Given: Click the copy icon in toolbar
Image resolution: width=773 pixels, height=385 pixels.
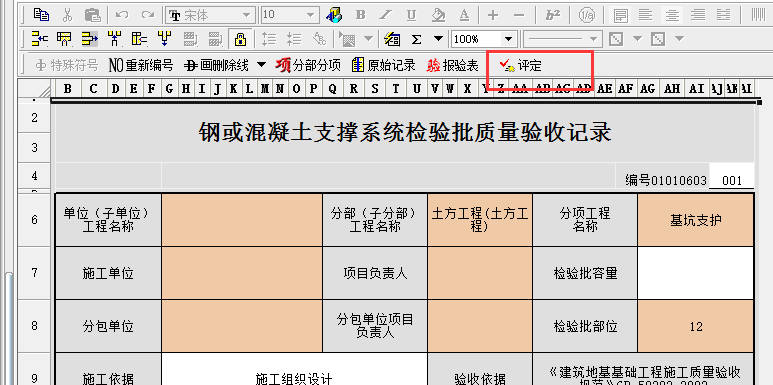Looking at the screenshot, I should [41, 14].
